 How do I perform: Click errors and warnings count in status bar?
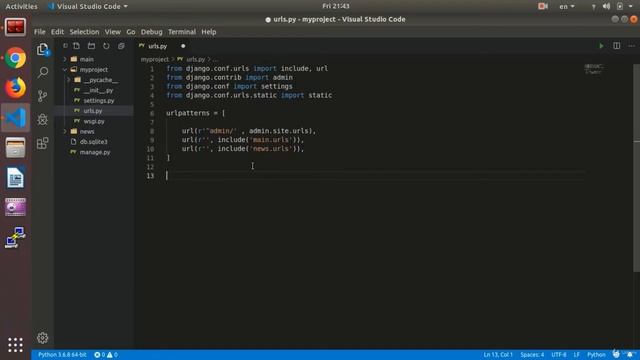click(106, 355)
